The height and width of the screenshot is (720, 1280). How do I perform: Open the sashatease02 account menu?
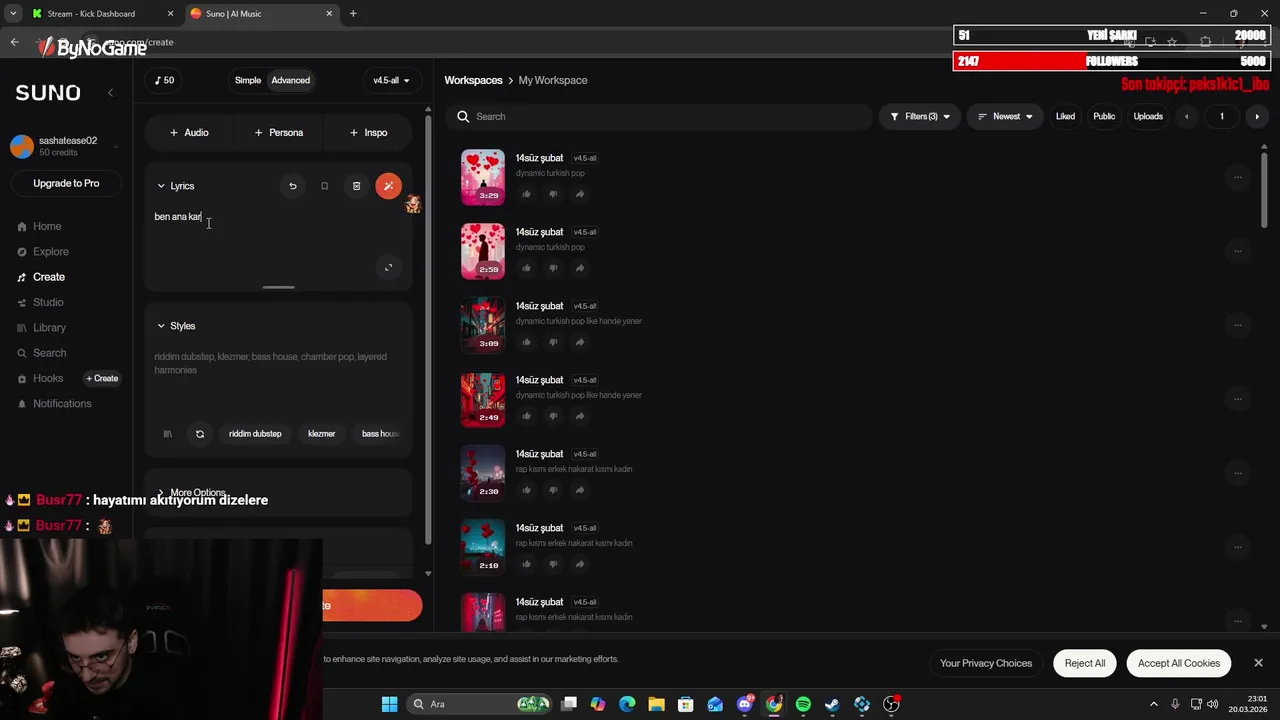pyautogui.click(x=66, y=146)
